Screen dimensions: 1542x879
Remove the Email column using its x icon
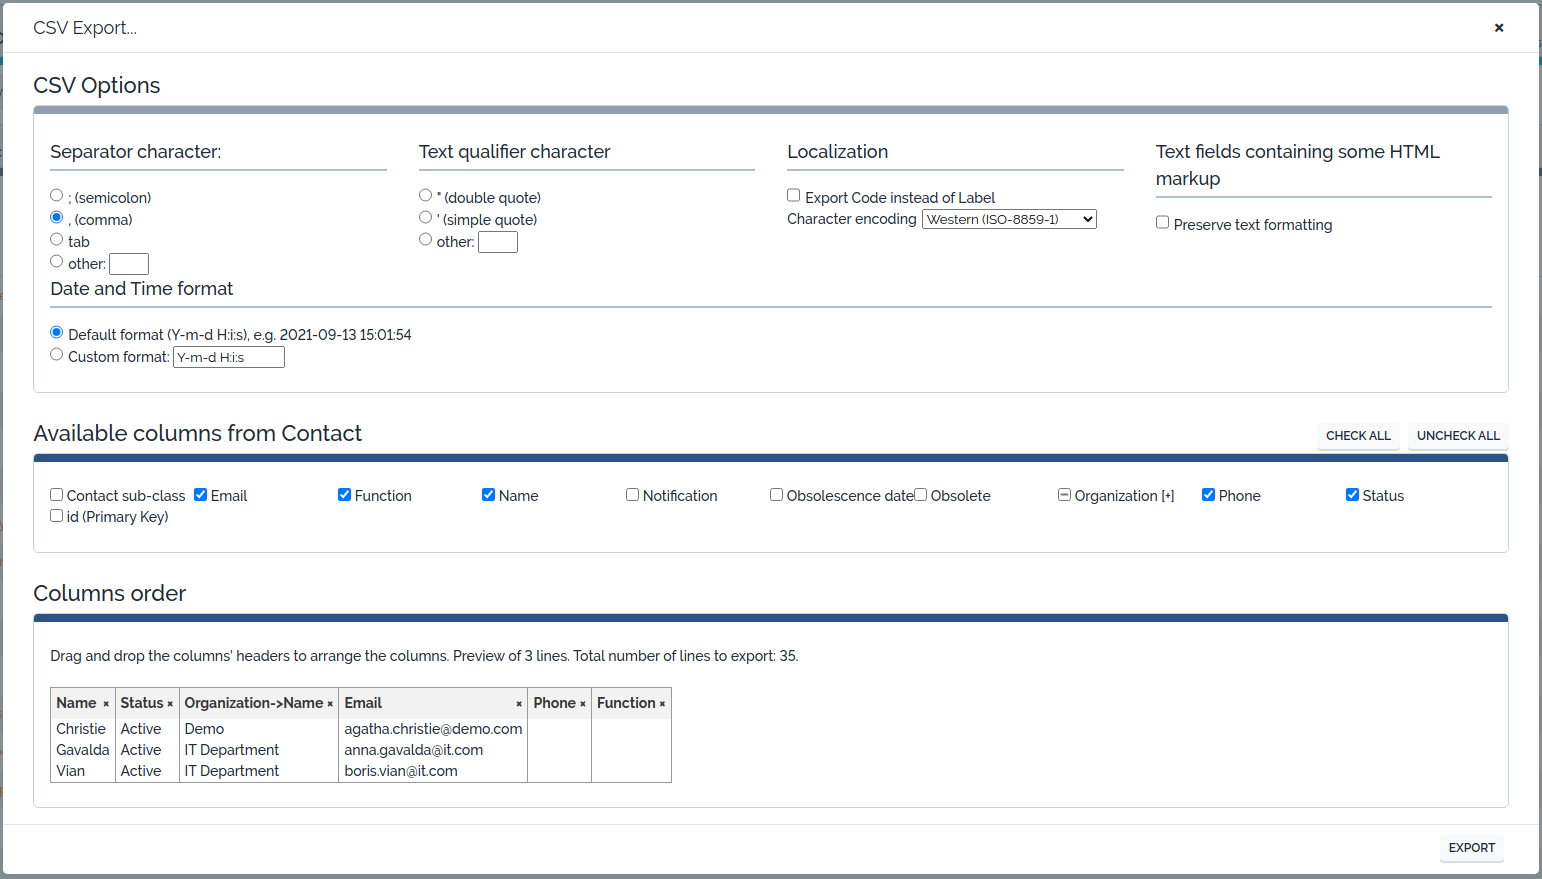pos(519,703)
